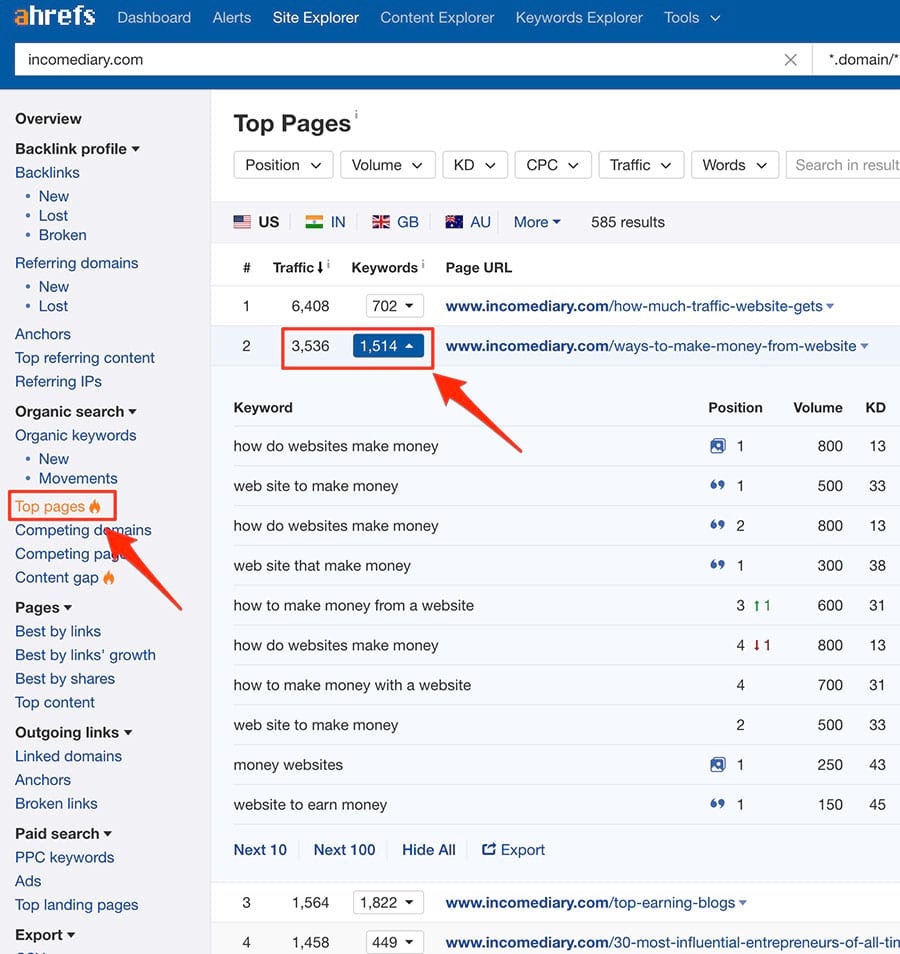900x954 pixels.
Task: Select the India flag country filter
Action: pos(325,222)
